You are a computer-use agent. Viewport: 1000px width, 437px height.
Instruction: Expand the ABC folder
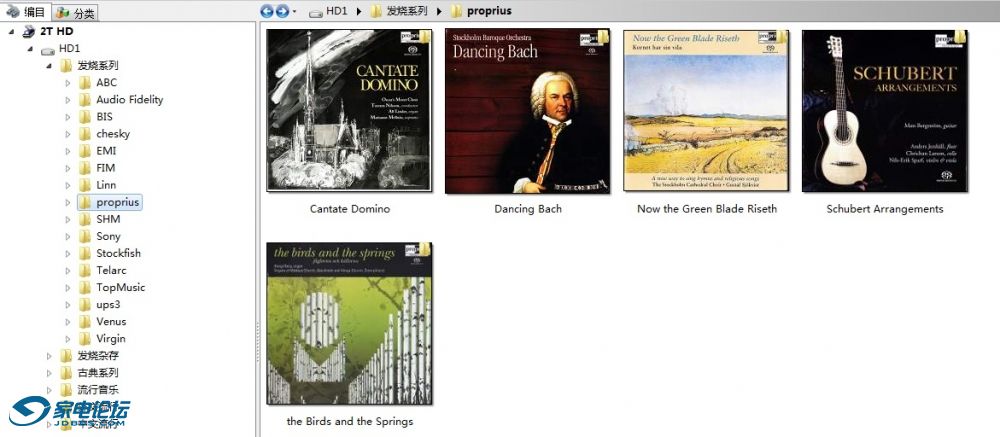tap(68, 83)
